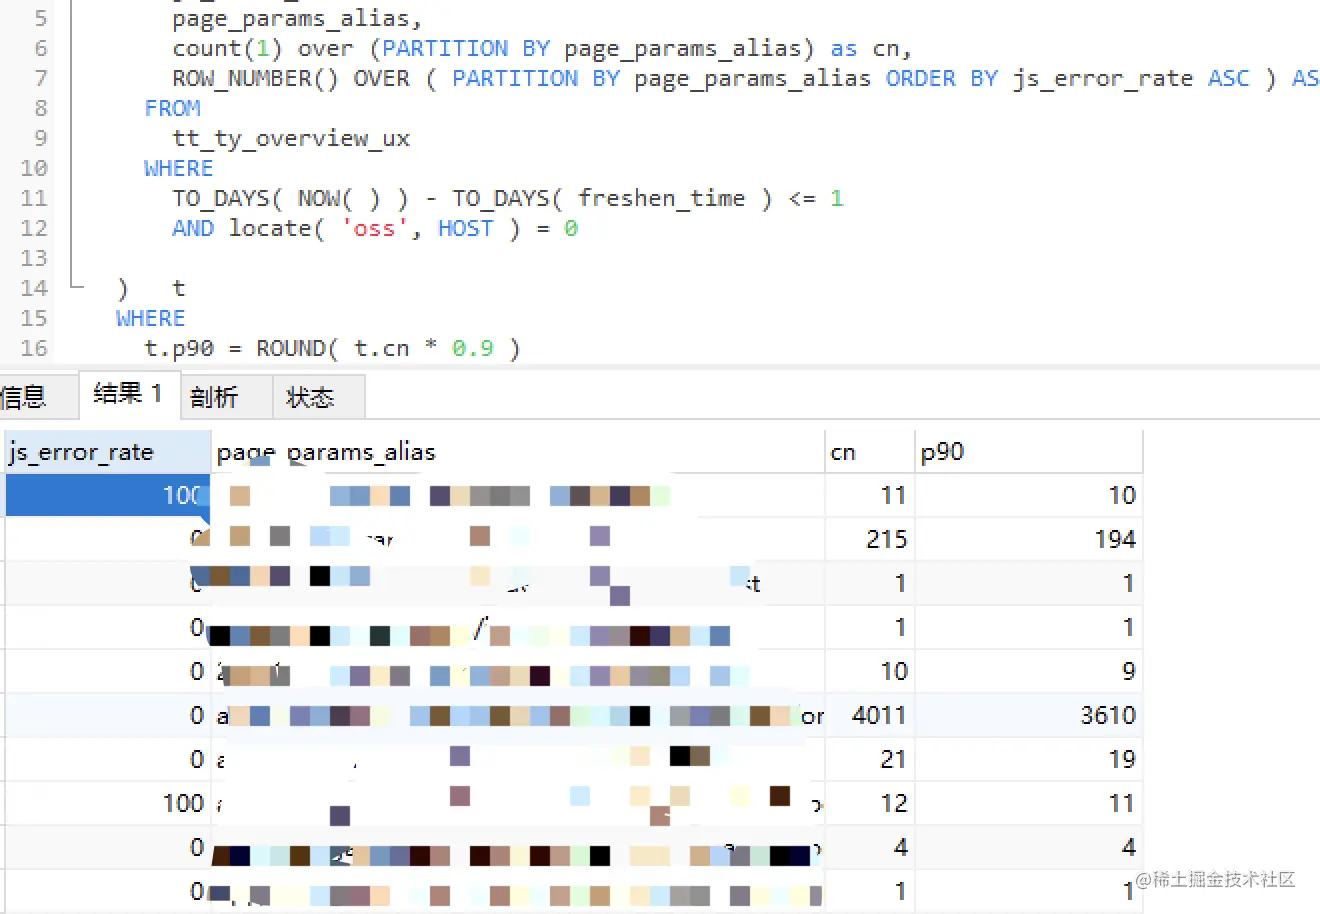Image resolution: width=1320 pixels, height=914 pixels.
Task: Collapse the code fold marker at line 14
Action: click(76, 288)
